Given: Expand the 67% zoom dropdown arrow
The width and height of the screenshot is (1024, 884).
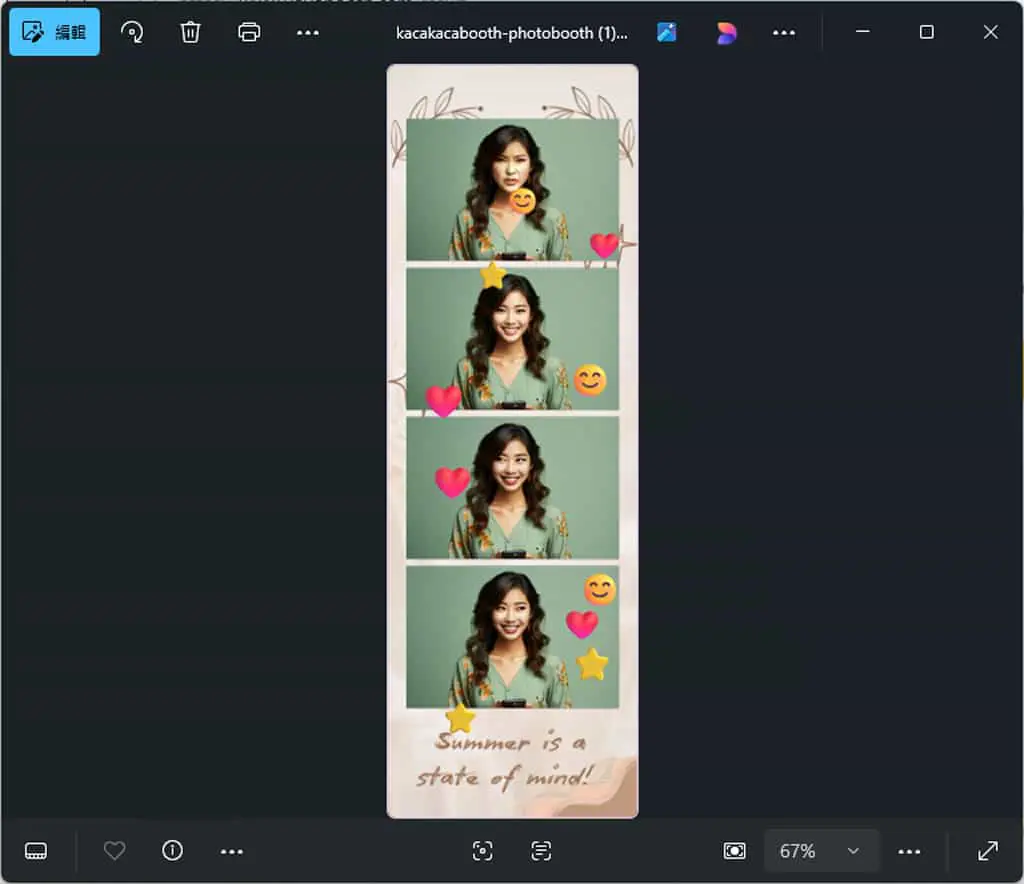Looking at the screenshot, I should [x=853, y=851].
